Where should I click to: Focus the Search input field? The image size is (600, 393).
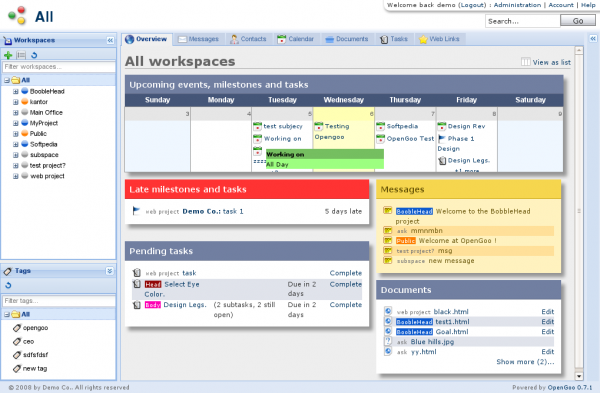tap(523, 21)
